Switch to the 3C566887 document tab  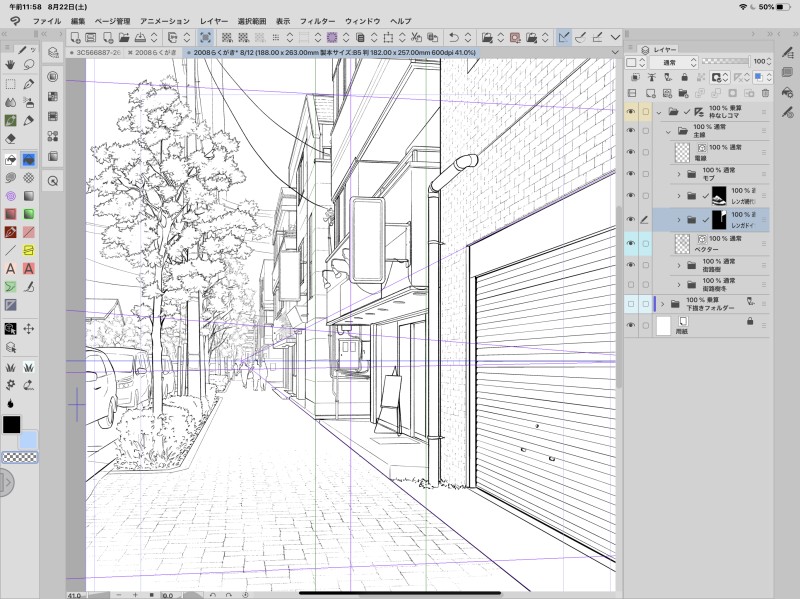coord(99,51)
